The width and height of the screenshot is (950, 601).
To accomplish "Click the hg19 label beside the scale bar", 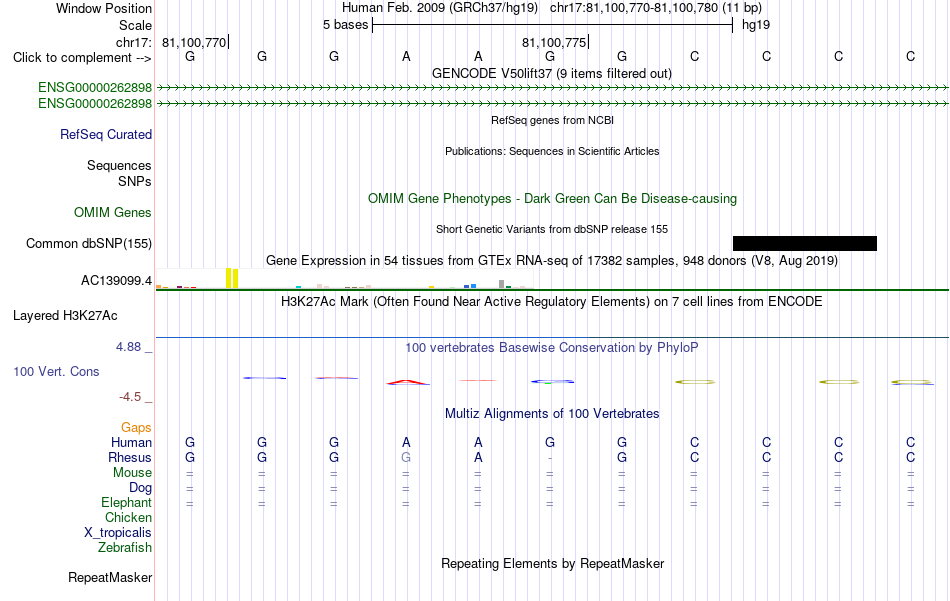I will 756,25.
